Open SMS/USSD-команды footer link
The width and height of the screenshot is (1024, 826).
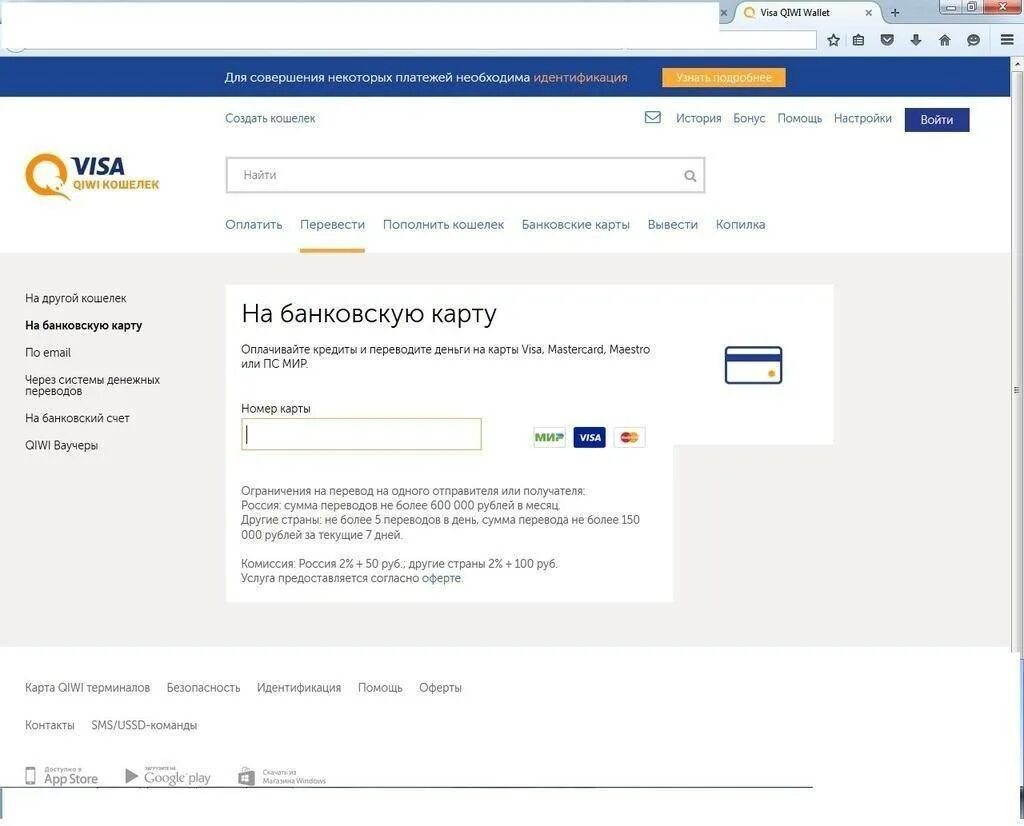coord(144,725)
